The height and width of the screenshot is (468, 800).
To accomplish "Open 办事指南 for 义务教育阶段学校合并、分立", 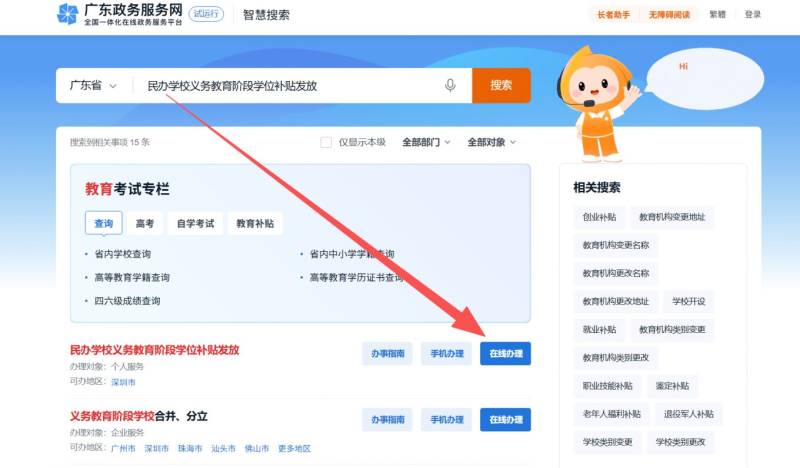I will click(387, 419).
